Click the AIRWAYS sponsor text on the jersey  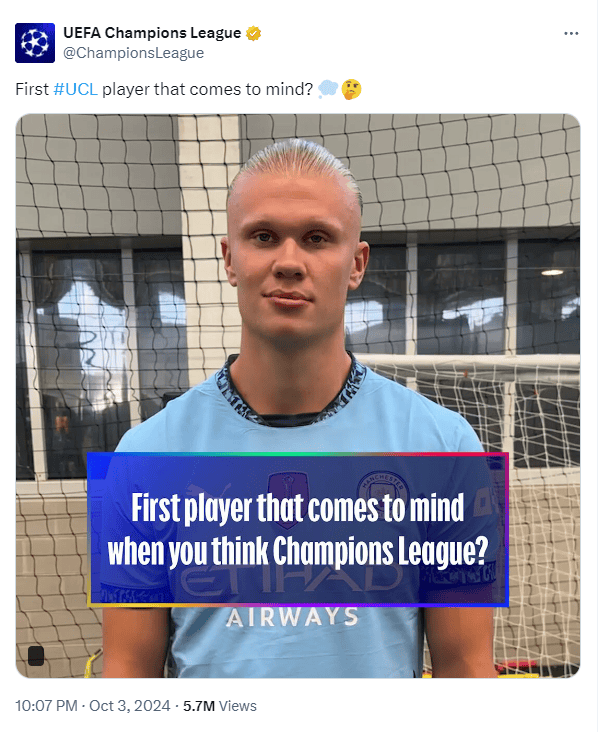coord(292,618)
